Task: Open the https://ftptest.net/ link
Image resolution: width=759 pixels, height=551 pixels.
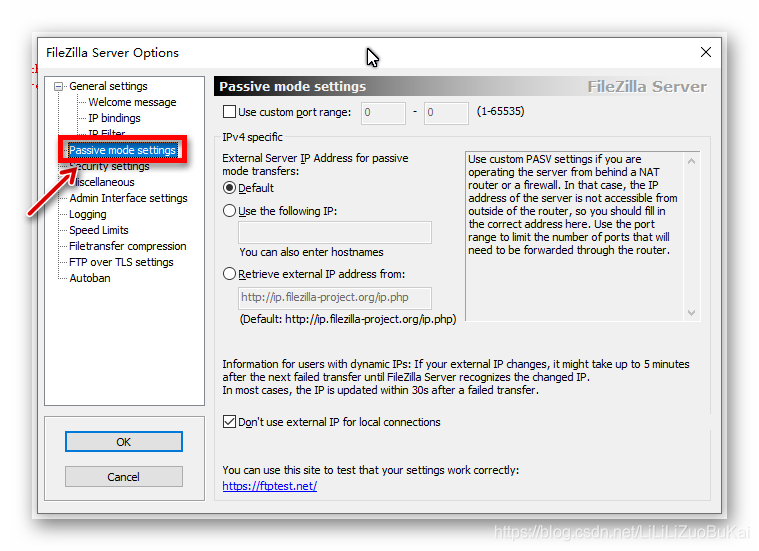Action: coord(270,486)
